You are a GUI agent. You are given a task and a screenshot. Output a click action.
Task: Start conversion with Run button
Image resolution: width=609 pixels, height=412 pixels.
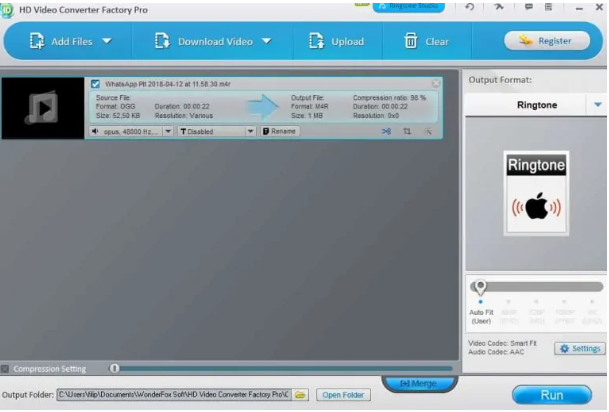(x=552, y=395)
